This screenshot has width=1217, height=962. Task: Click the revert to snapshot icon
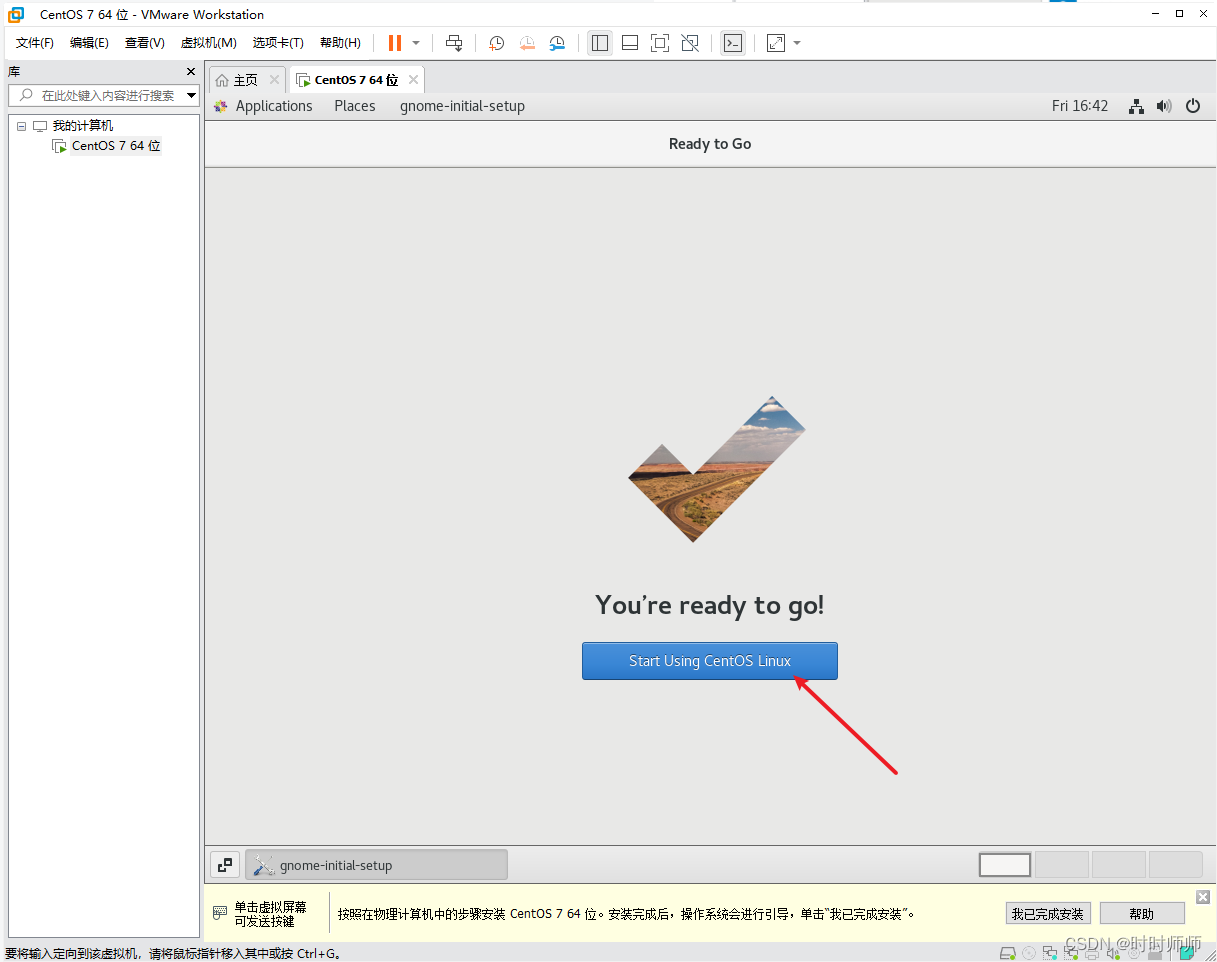coord(527,43)
